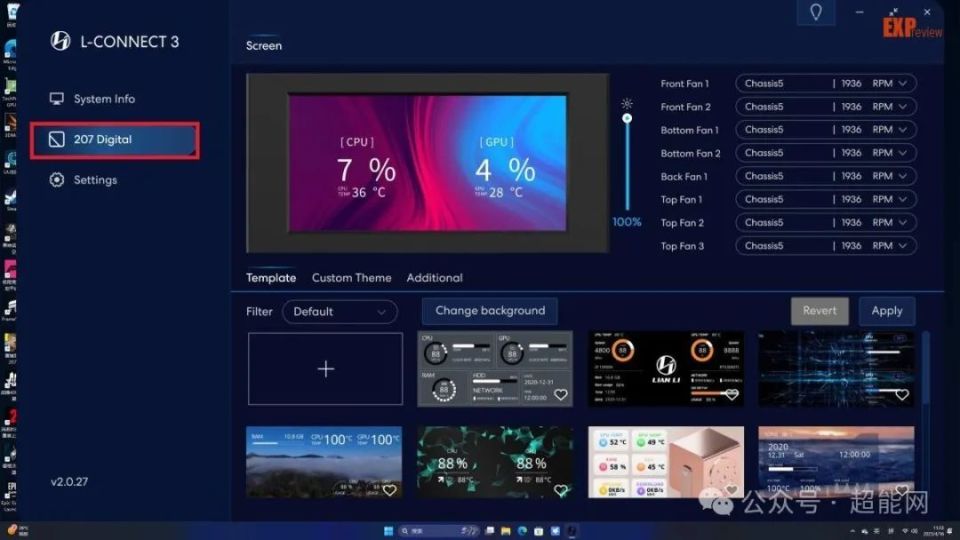Open File Explorer from the taskbar
Image resolution: width=960 pixels, height=540 pixels.
click(x=506, y=531)
